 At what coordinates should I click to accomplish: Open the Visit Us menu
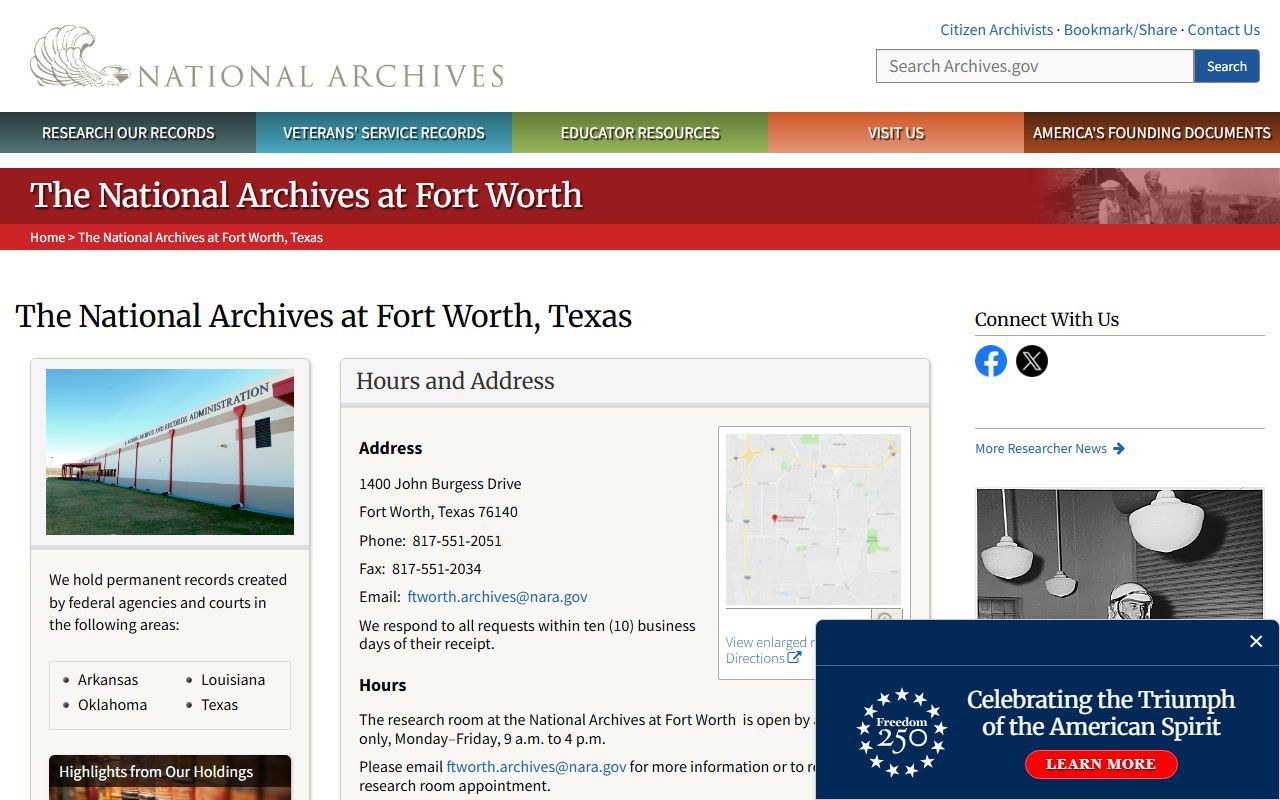pyautogui.click(x=896, y=132)
